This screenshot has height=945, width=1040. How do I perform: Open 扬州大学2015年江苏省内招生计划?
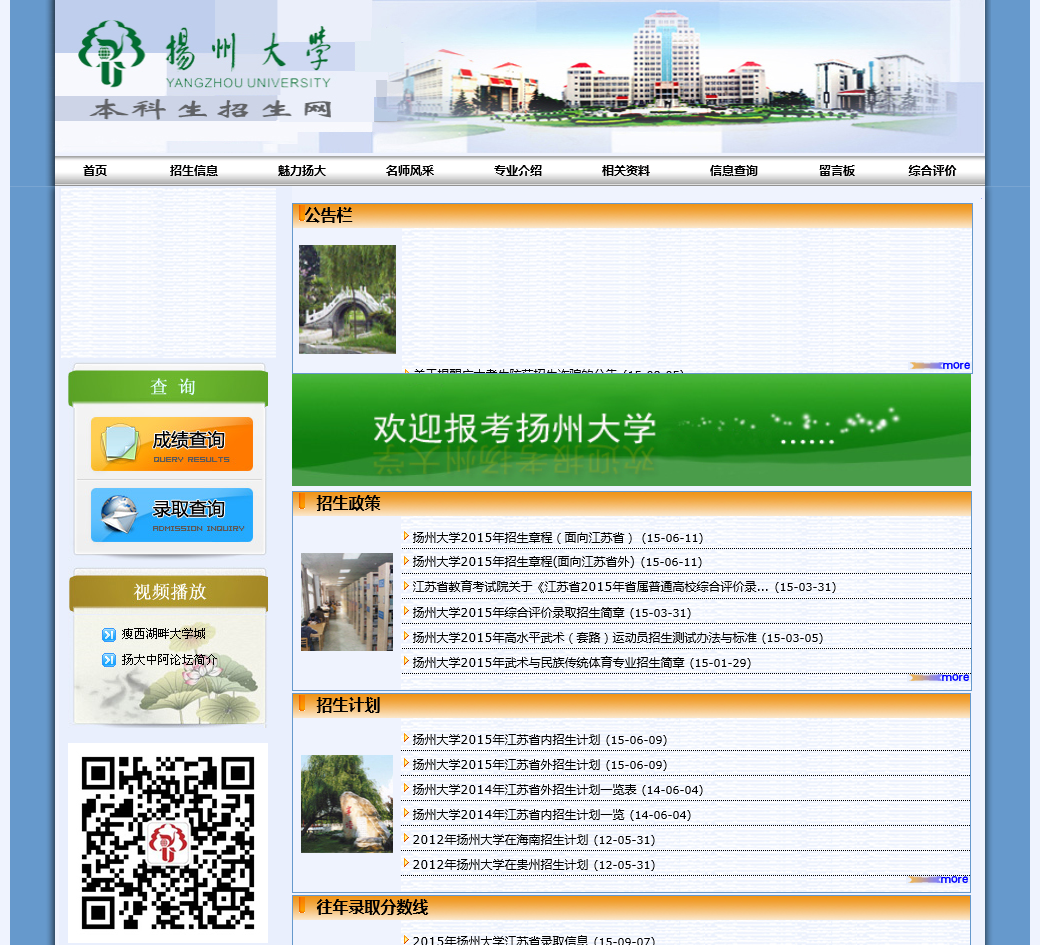tap(540, 740)
